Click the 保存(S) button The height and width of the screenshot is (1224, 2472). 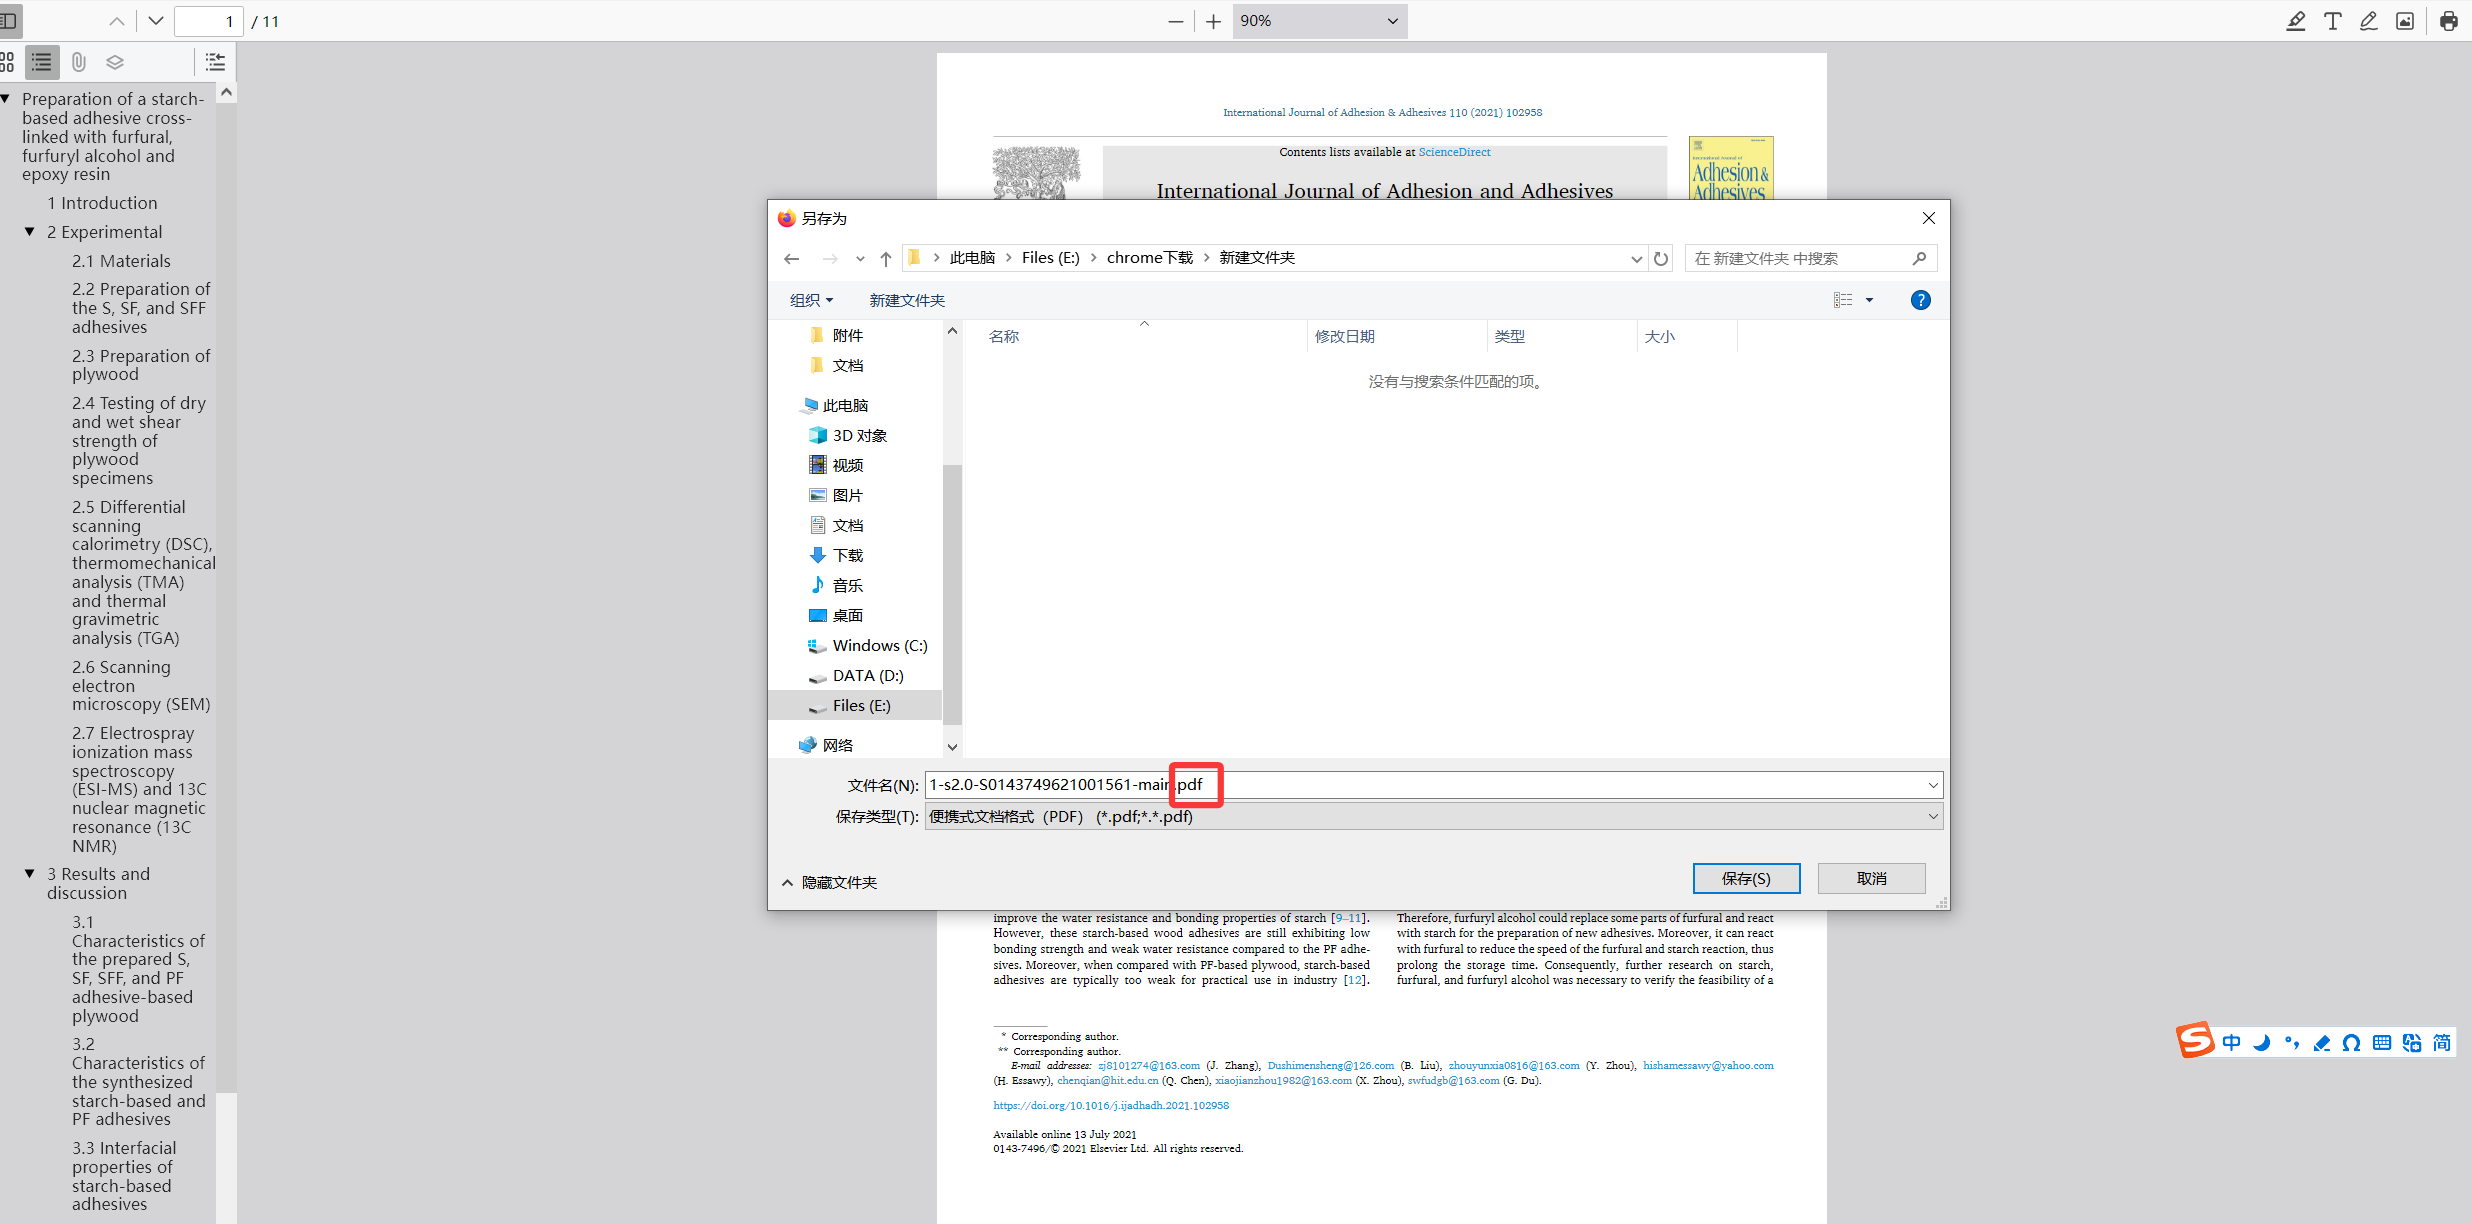pos(1746,878)
